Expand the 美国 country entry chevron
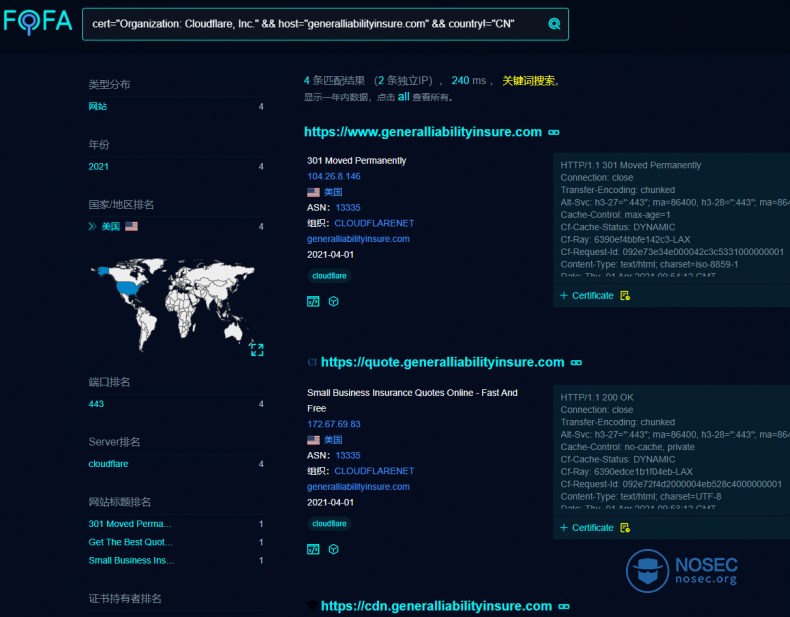Viewport: 790px width, 617px height. 92,227
